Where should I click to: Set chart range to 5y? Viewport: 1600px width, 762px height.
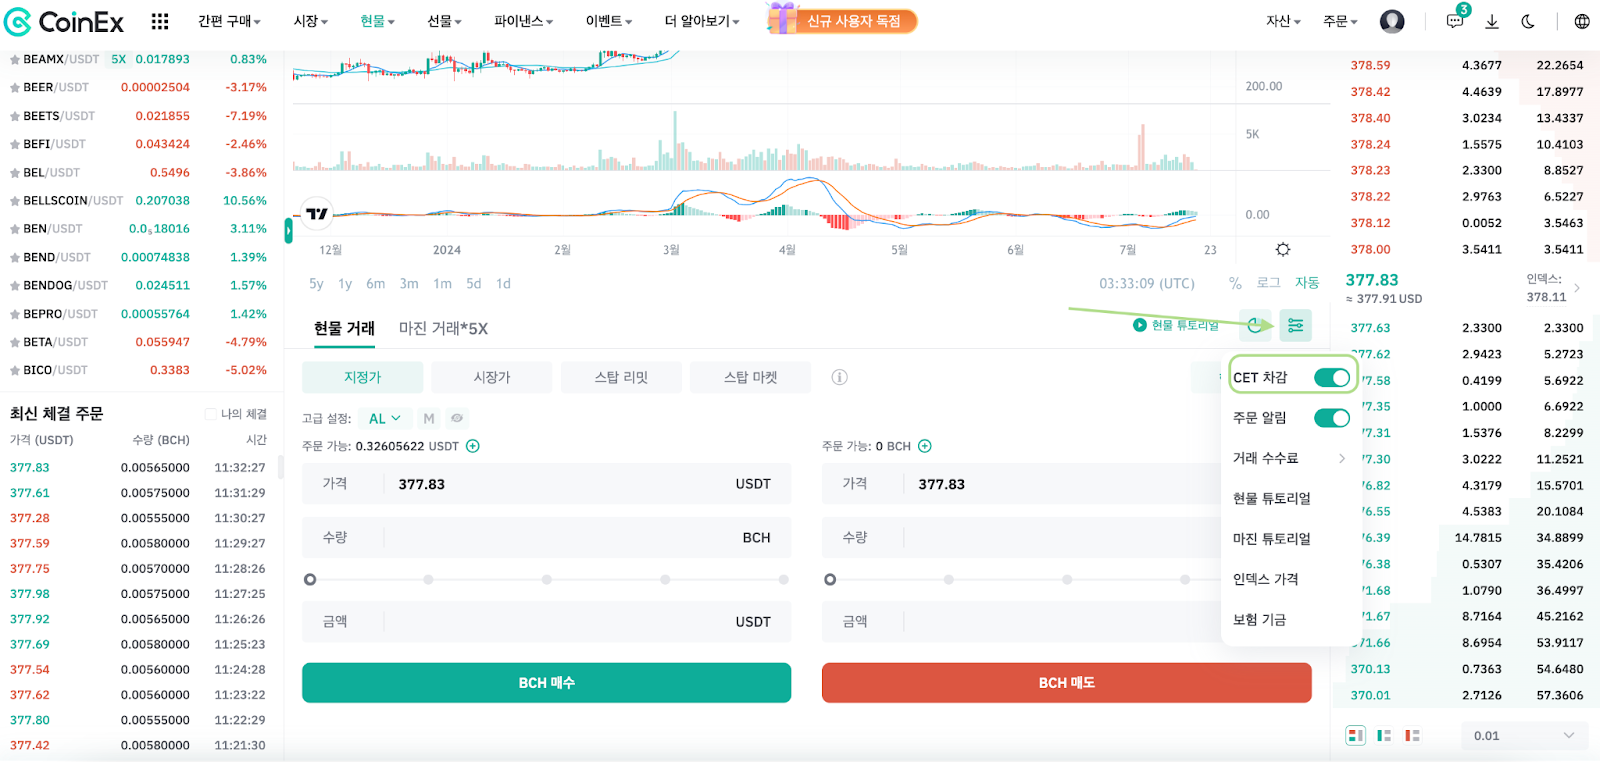coord(316,284)
